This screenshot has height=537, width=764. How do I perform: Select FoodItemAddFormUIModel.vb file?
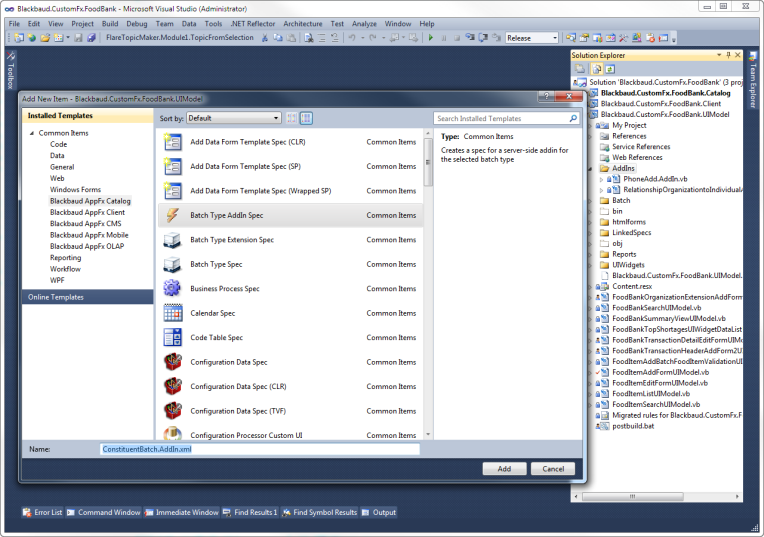tap(660, 372)
